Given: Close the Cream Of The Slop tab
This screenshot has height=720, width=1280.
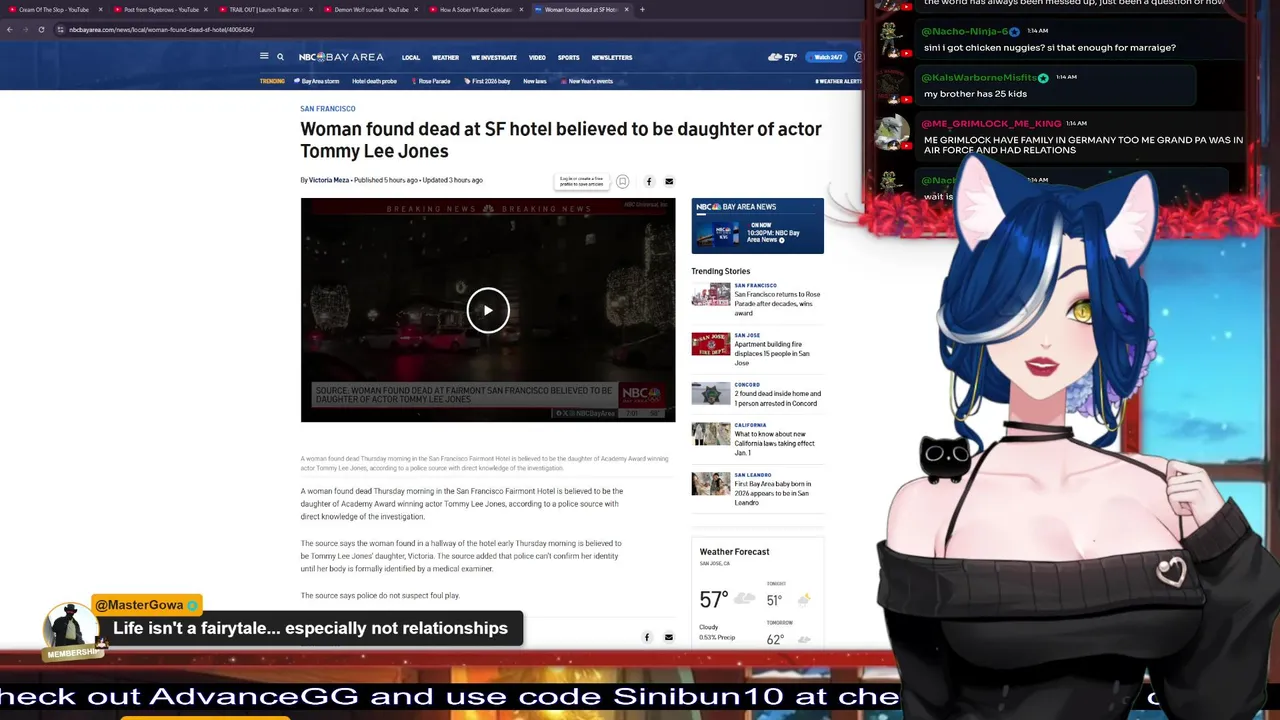Looking at the screenshot, I should point(100,9).
